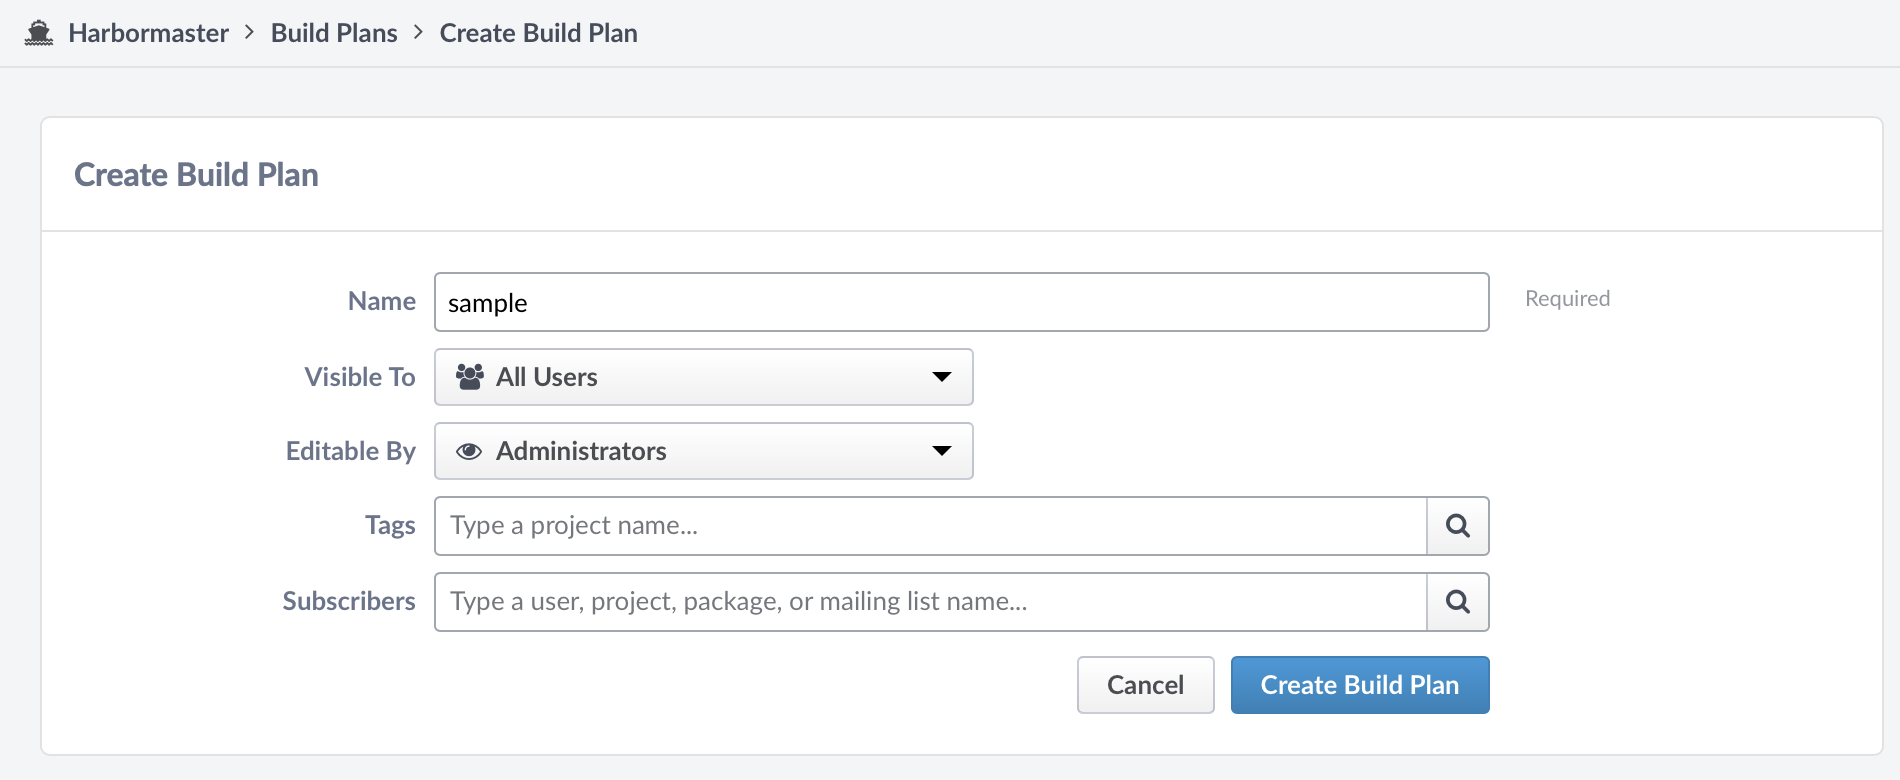
Task: Click the Name input containing sample
Action: [x=960, y=302]
